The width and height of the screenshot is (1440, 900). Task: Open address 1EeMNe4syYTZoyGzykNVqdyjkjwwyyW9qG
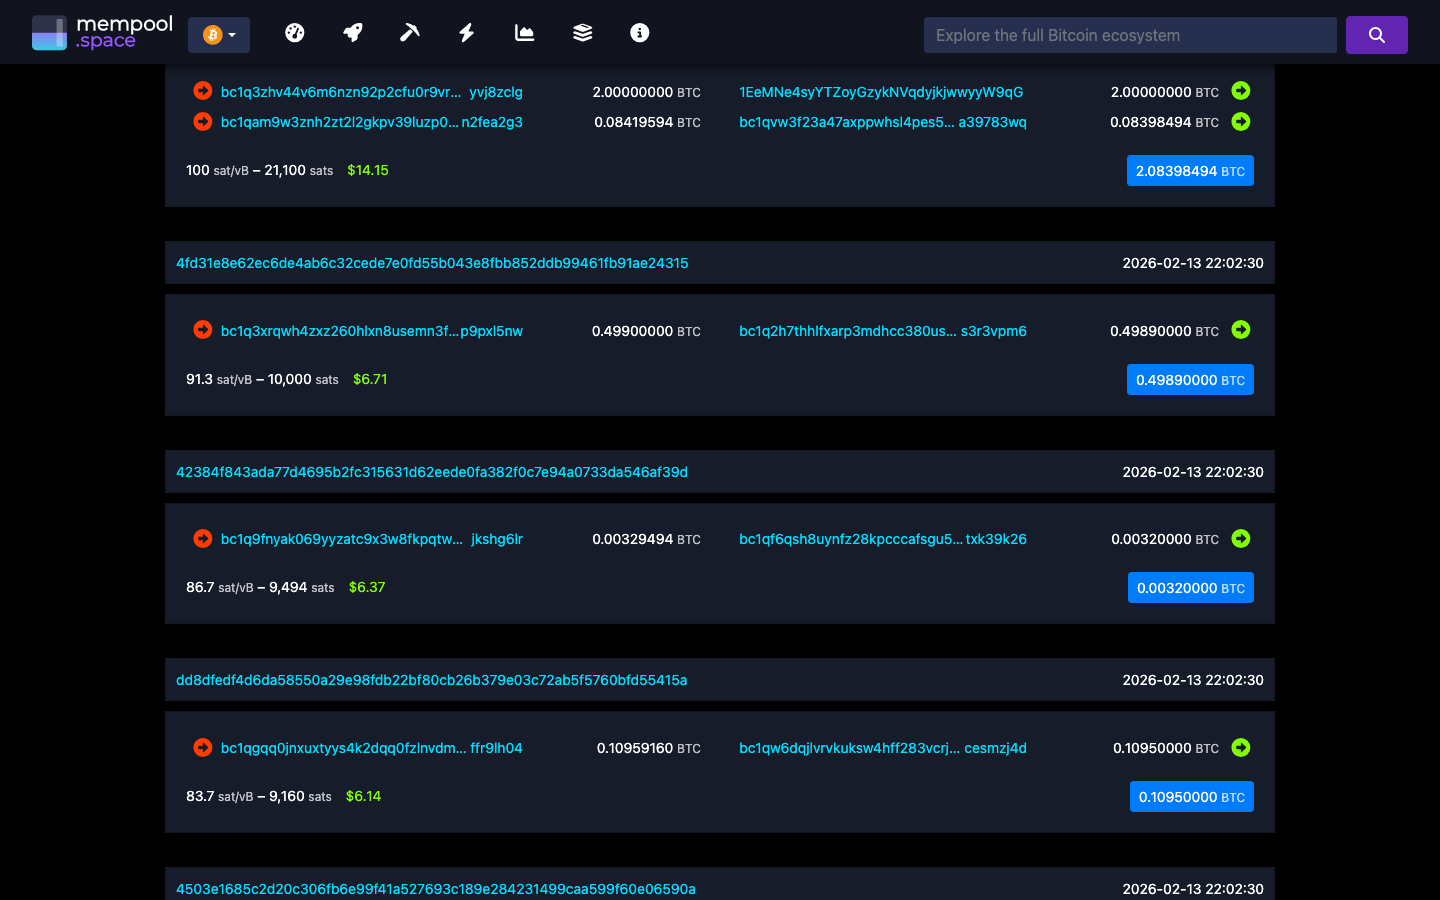point(881,91)
